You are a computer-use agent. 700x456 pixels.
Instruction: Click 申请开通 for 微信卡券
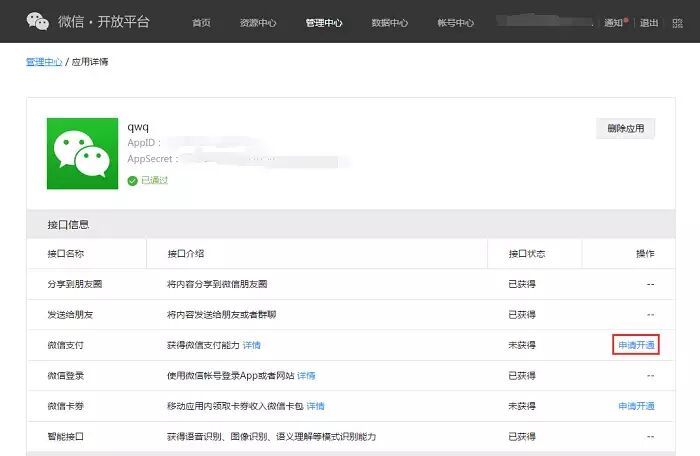click(x=636, y=406)
